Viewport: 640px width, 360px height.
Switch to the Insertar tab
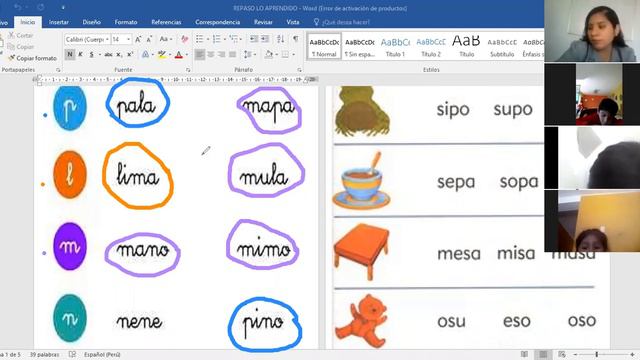[x=59, y=22]
